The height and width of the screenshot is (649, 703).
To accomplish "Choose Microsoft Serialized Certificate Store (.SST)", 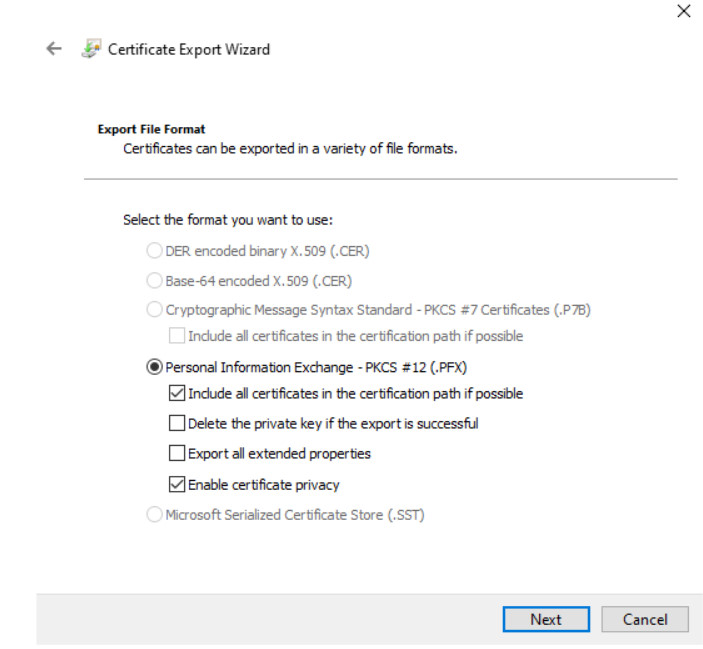I will [155, 515].
